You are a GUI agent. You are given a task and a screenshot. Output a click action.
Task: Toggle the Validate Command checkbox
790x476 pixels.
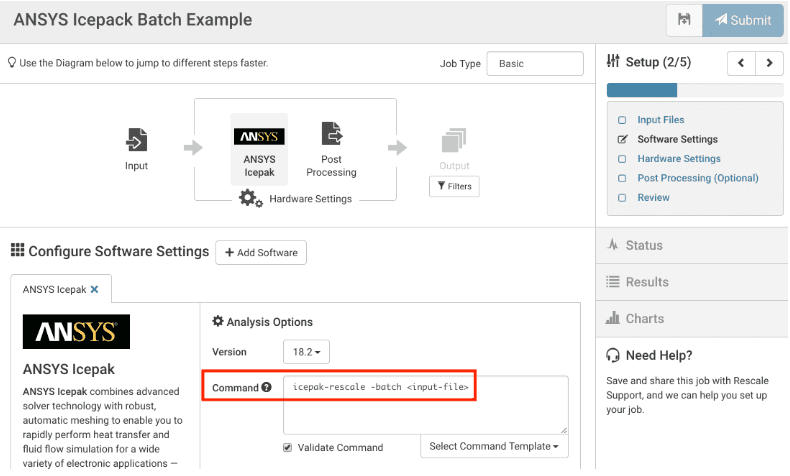(x=288, y=448)
